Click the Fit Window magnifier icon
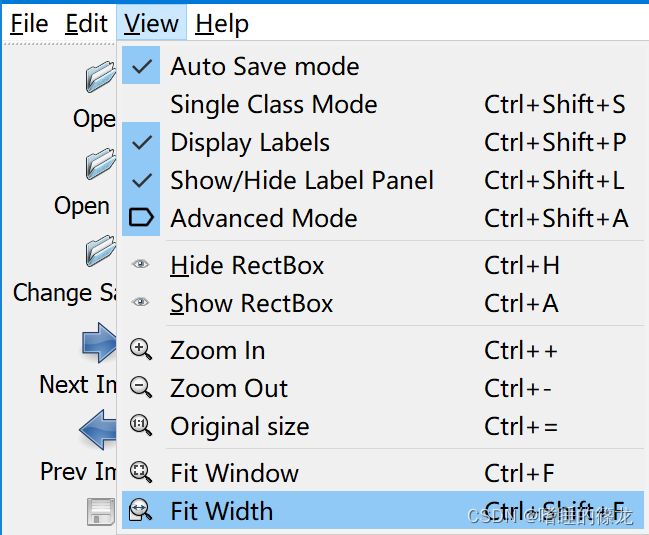Viewport: 649px width, 535px height. 141,472
